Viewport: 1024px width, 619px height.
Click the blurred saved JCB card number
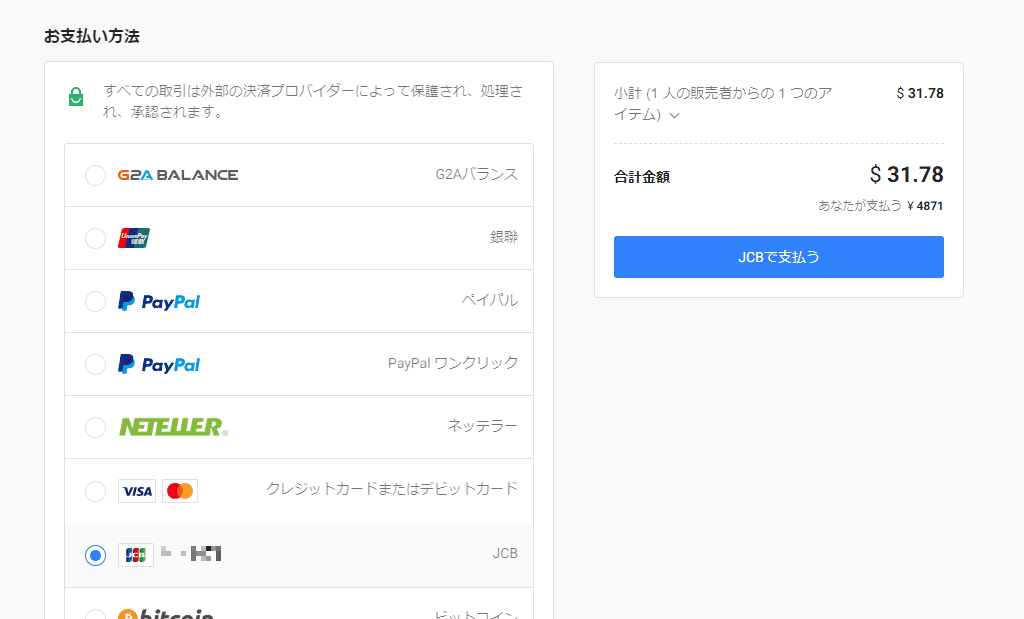[x=191, y=554]
